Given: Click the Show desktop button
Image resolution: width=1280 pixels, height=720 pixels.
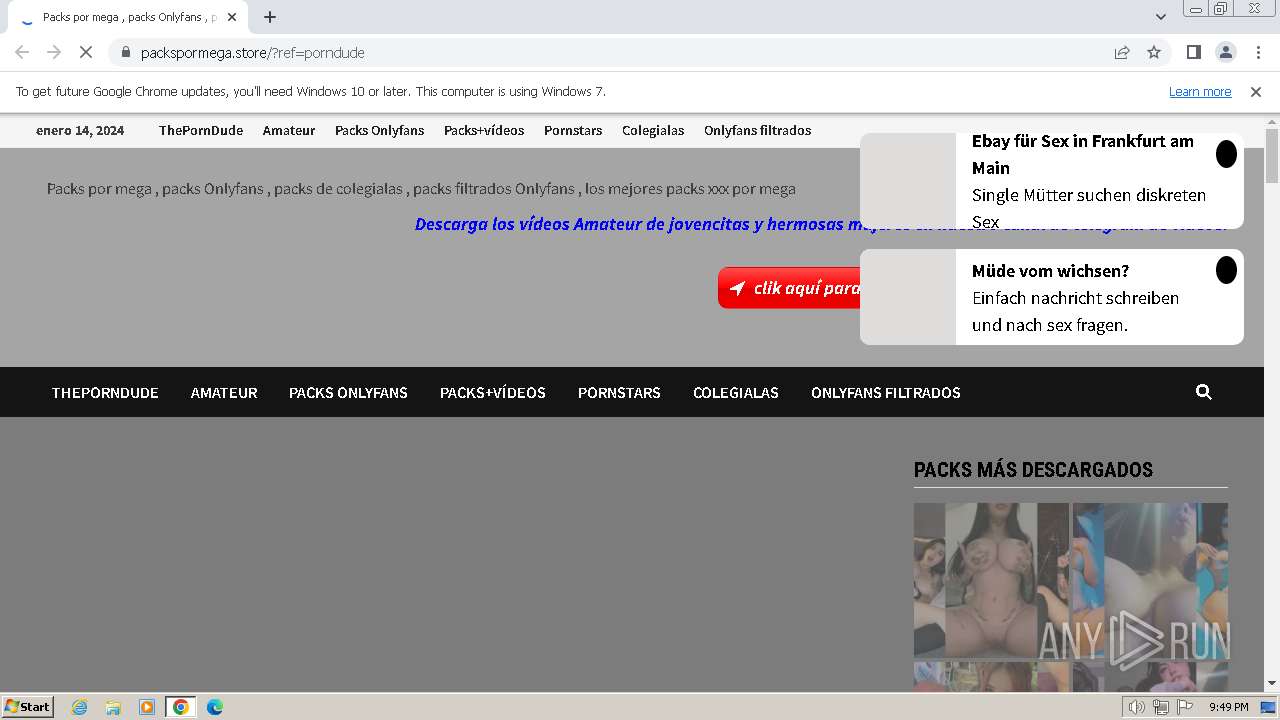Looking at the screenshot, I should pyautogui.click(x=1269, y=707).
